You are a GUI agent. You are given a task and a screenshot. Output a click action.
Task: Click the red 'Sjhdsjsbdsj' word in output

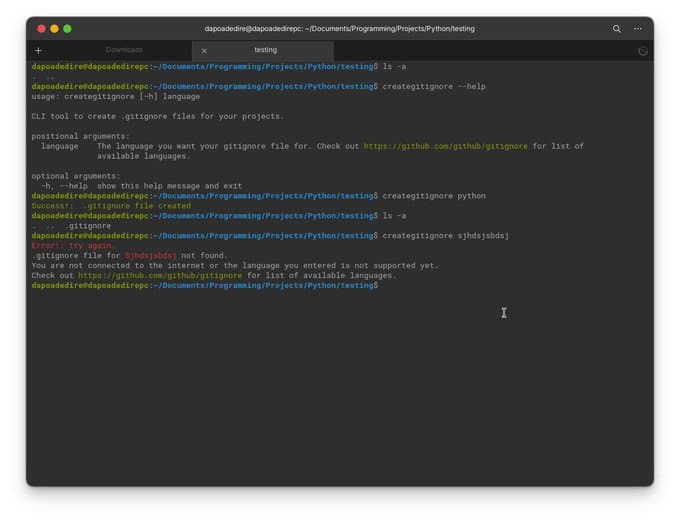tap(150, 256)
